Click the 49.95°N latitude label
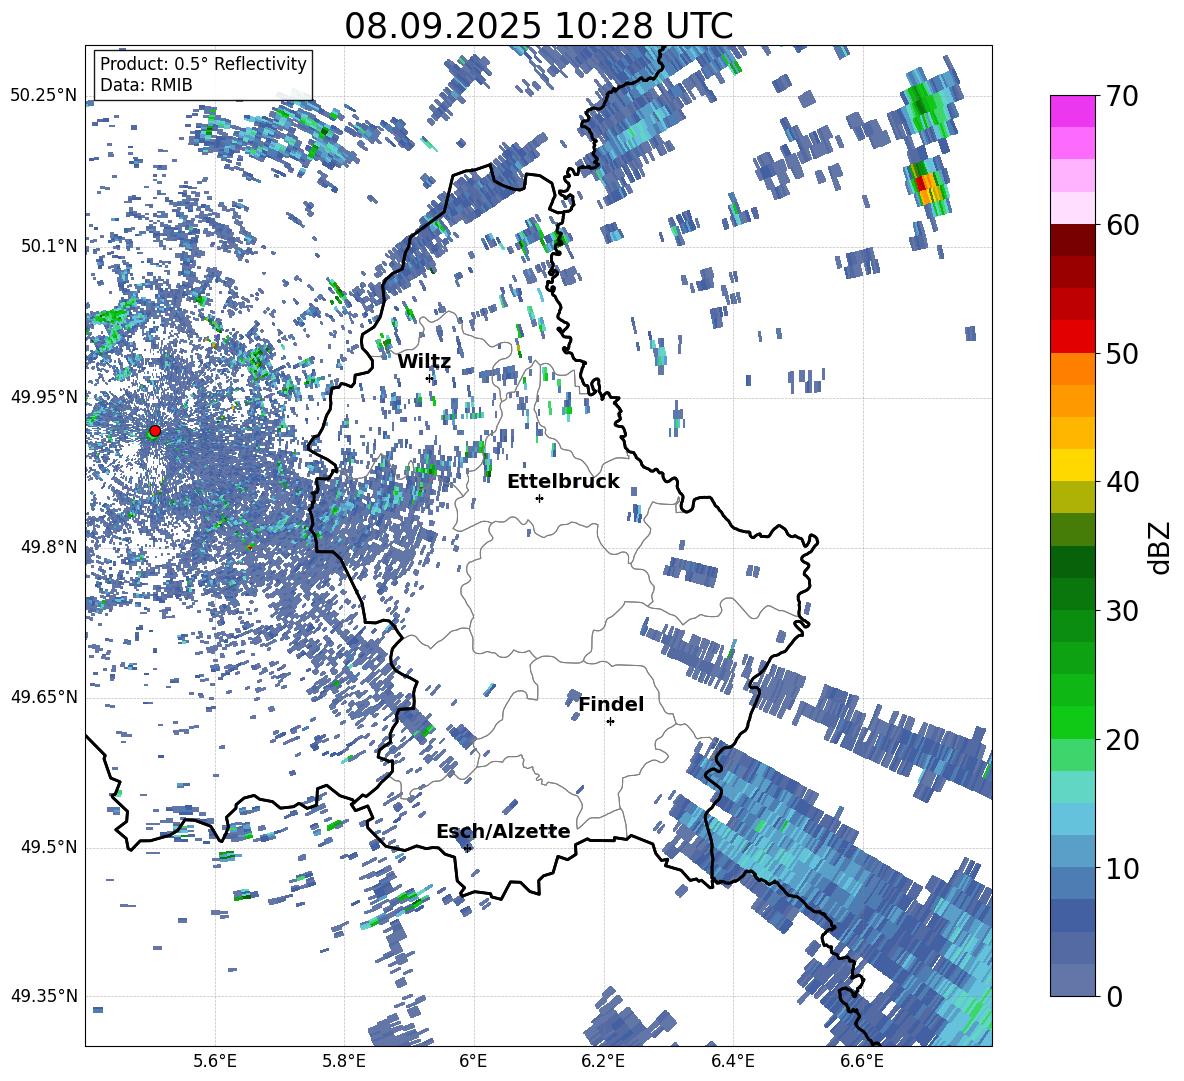 click(x=44, y=397)
